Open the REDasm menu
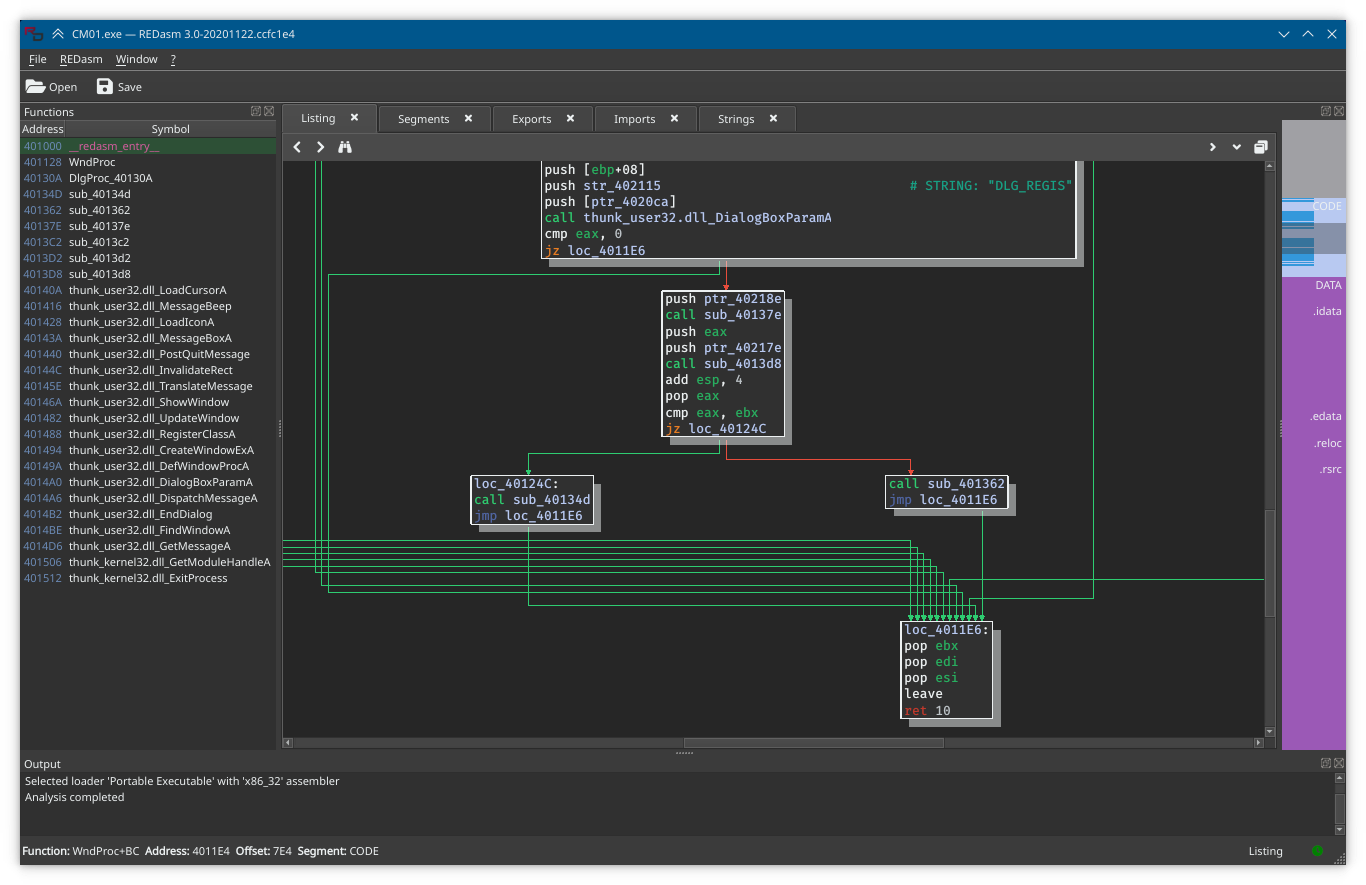The height and width of the screenshot is (885, 1366). click(x=81, y=60)
